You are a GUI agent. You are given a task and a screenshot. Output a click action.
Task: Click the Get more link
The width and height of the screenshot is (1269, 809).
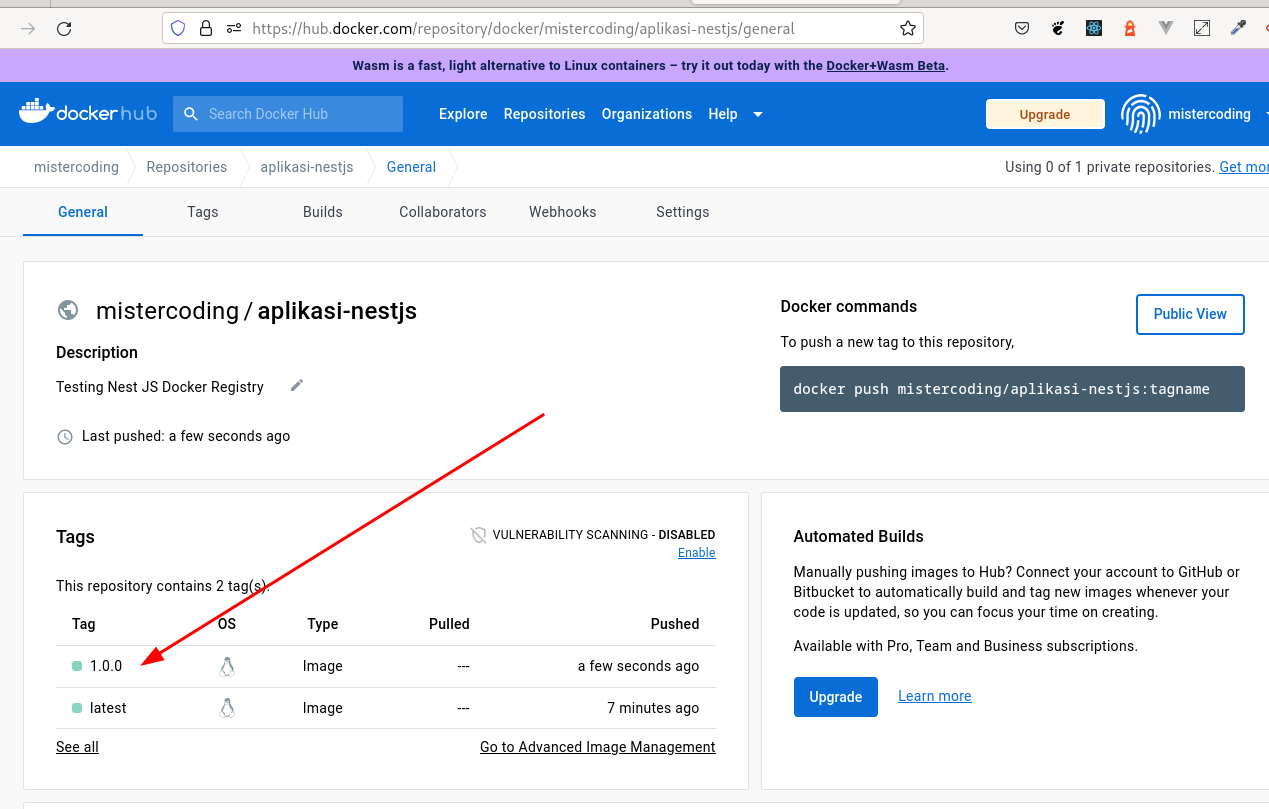point(1244,167)
